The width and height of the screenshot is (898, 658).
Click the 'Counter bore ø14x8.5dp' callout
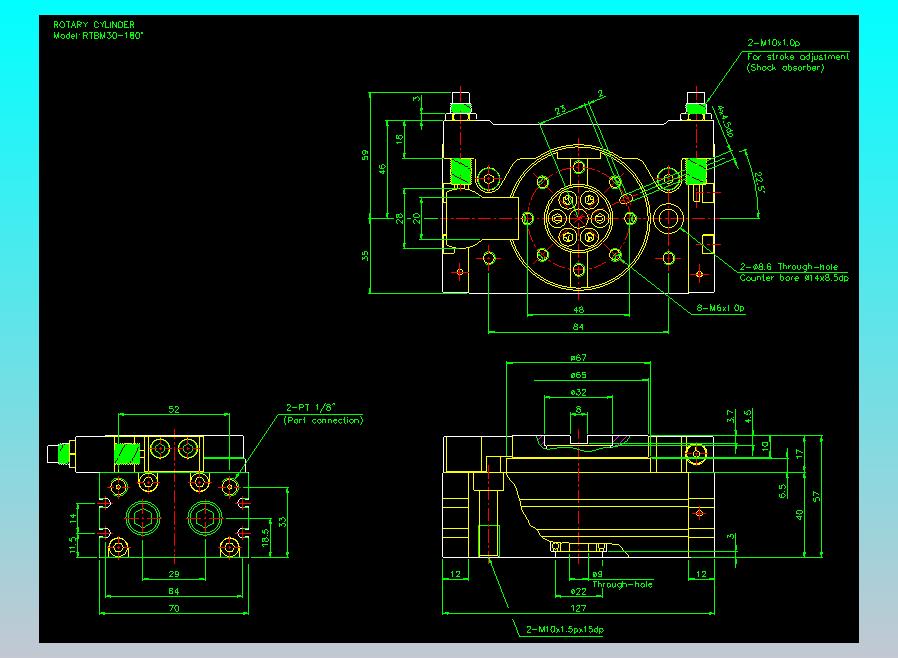point(794,278)
